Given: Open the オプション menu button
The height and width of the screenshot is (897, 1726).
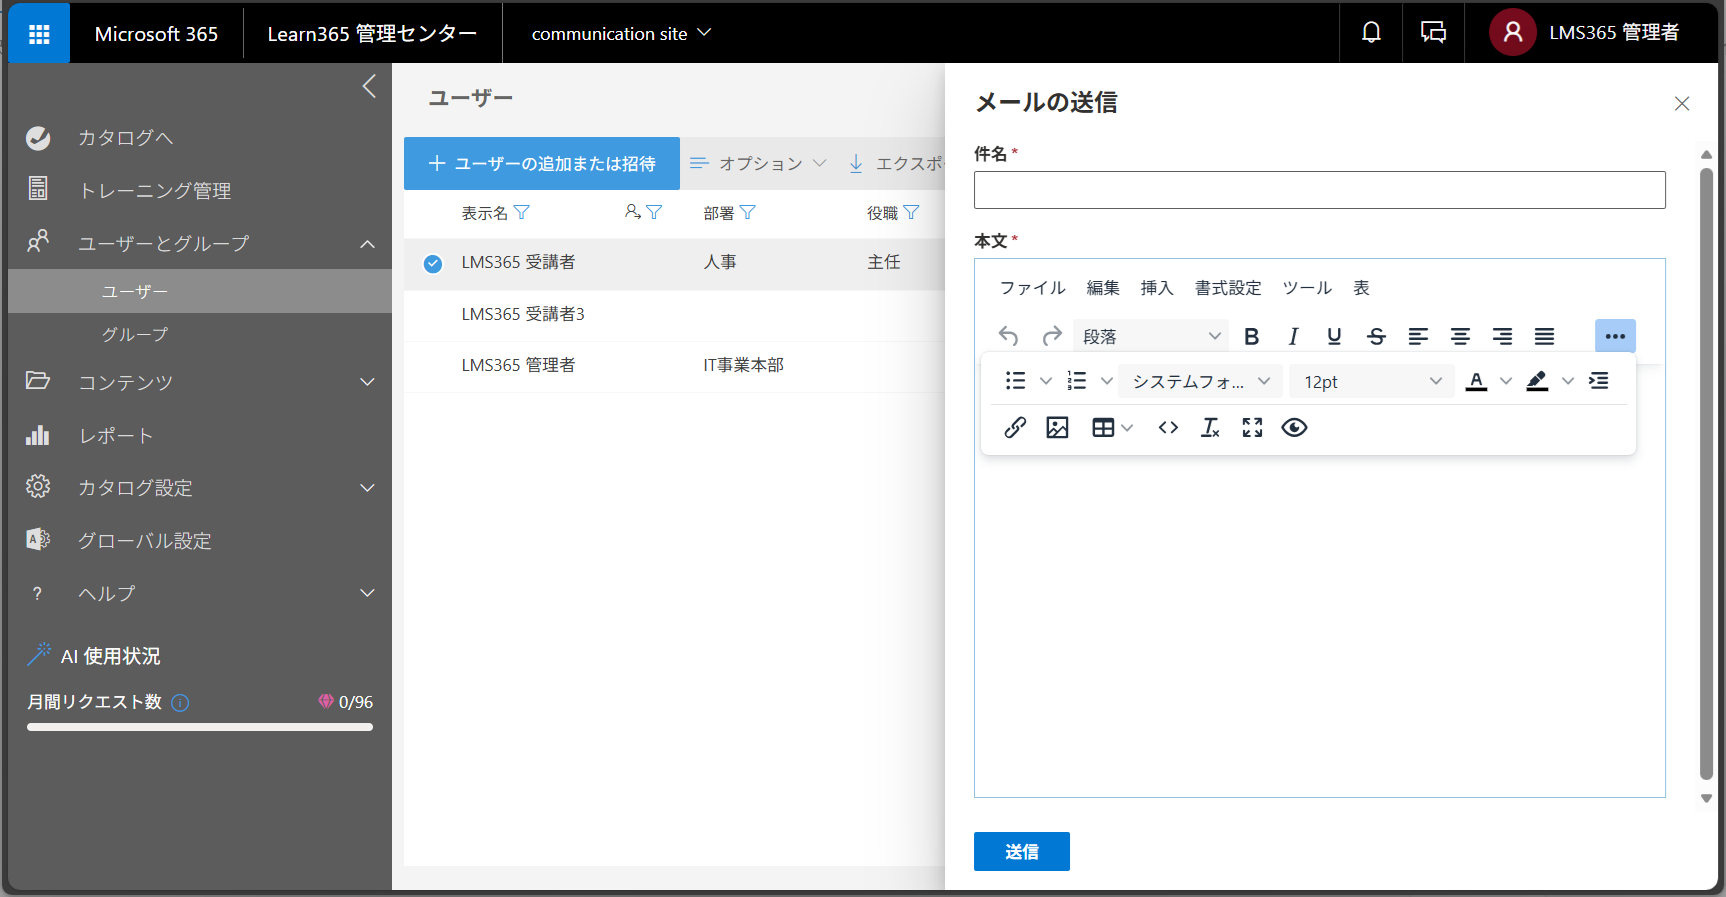Looking at the screenshot, I should coord(759,163).
